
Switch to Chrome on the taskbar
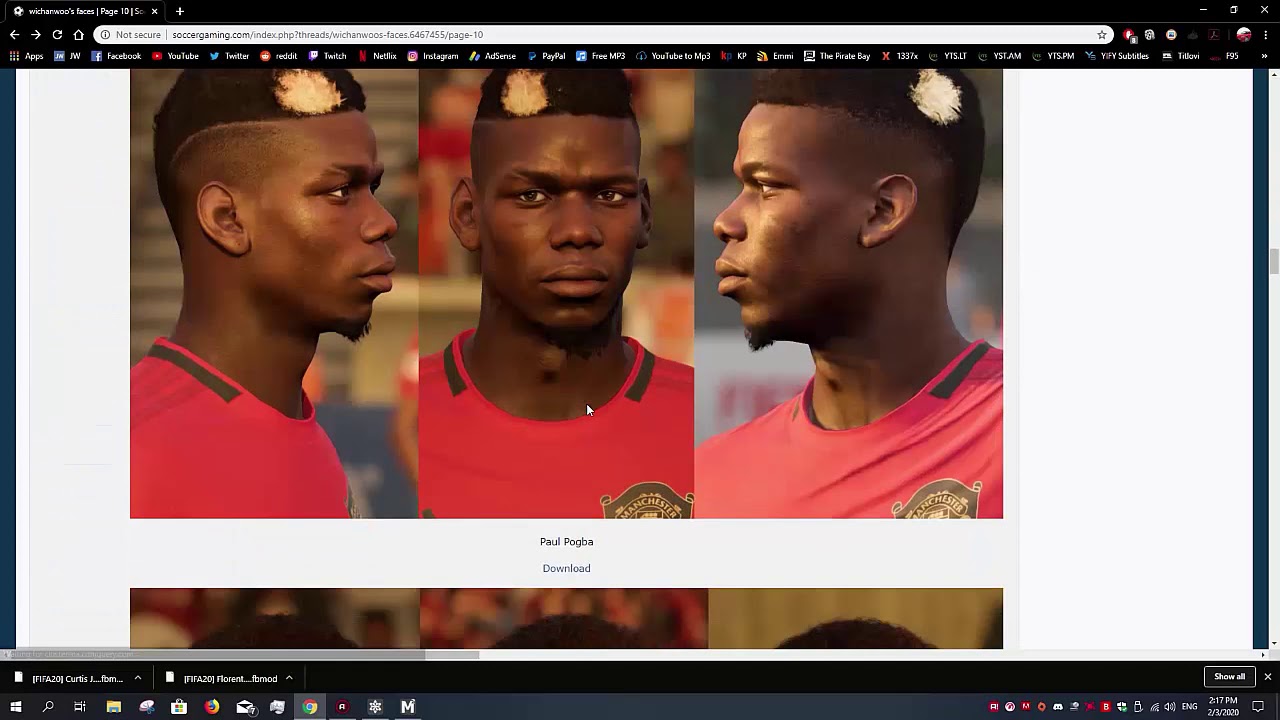click(x=310, y=707)
